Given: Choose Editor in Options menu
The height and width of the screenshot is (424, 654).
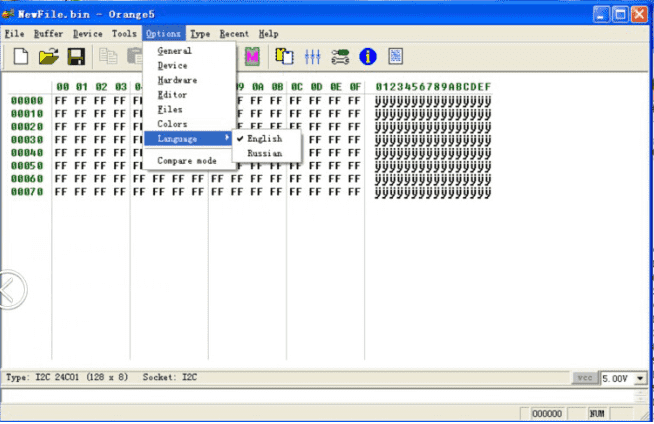Looking at the screenshot, I should pos(190,95).
